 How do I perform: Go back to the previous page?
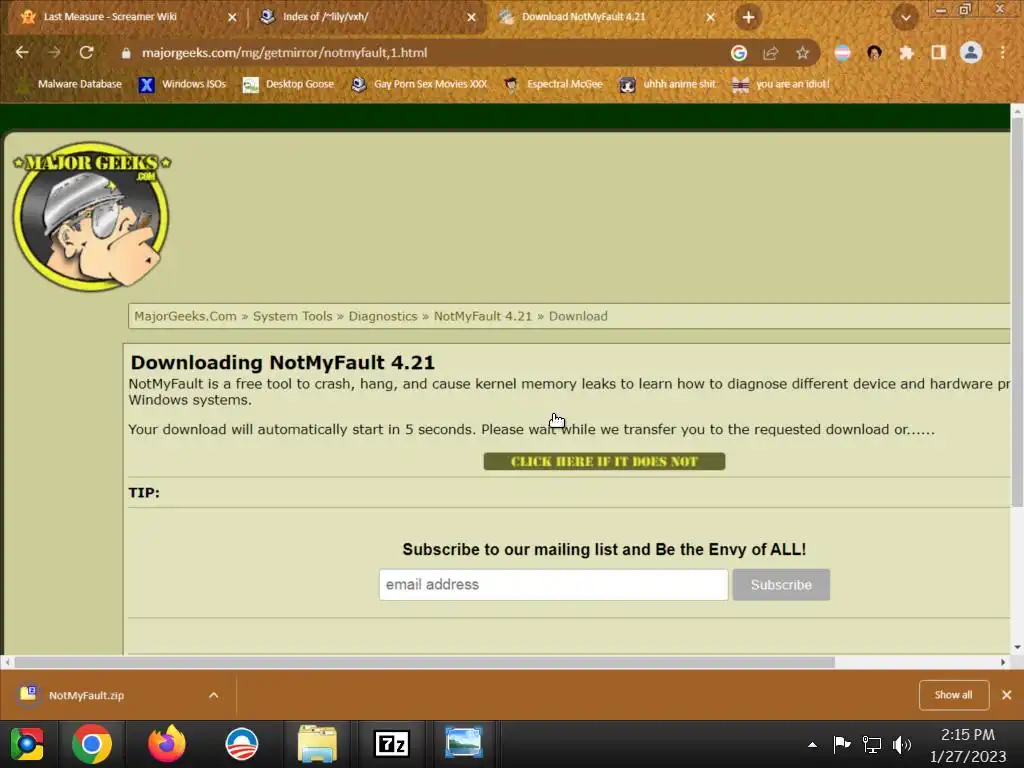pos(22,53)
